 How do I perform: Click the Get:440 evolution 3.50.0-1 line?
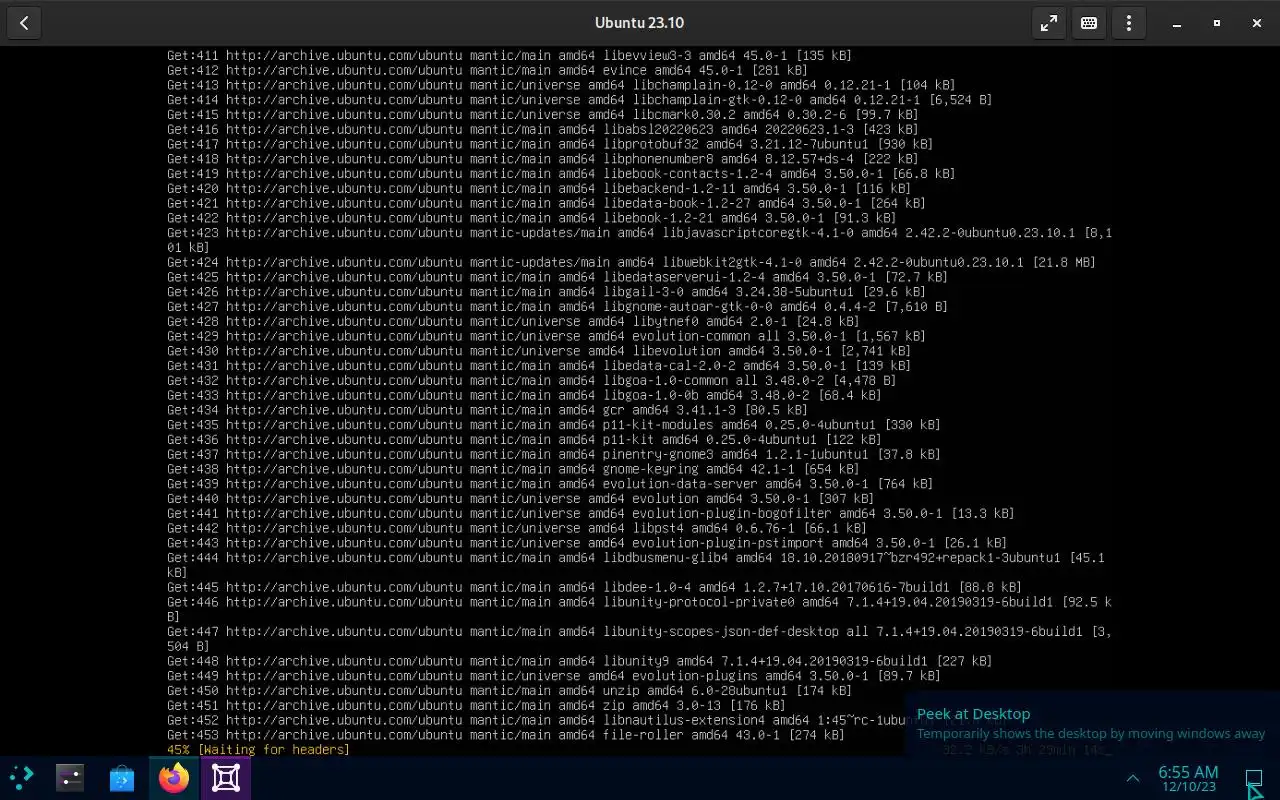tap(521, 499)
